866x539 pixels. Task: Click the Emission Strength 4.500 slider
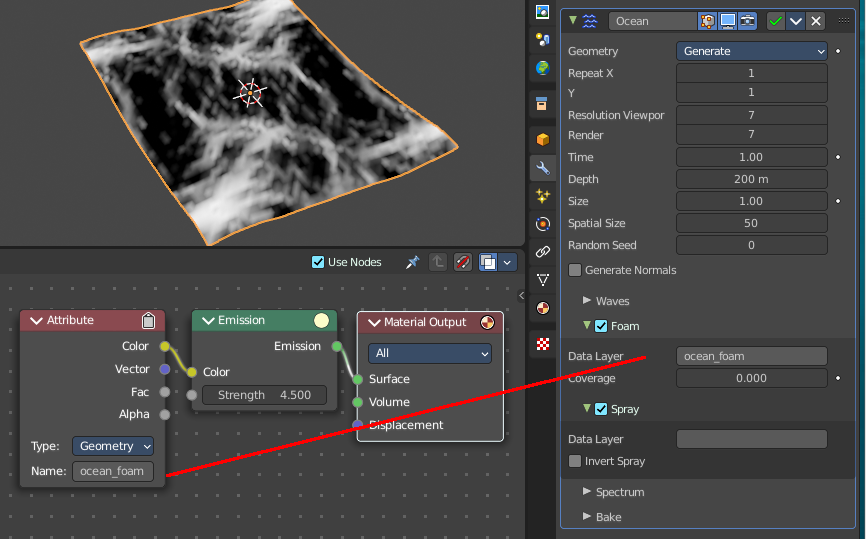(x=264, y=395)
